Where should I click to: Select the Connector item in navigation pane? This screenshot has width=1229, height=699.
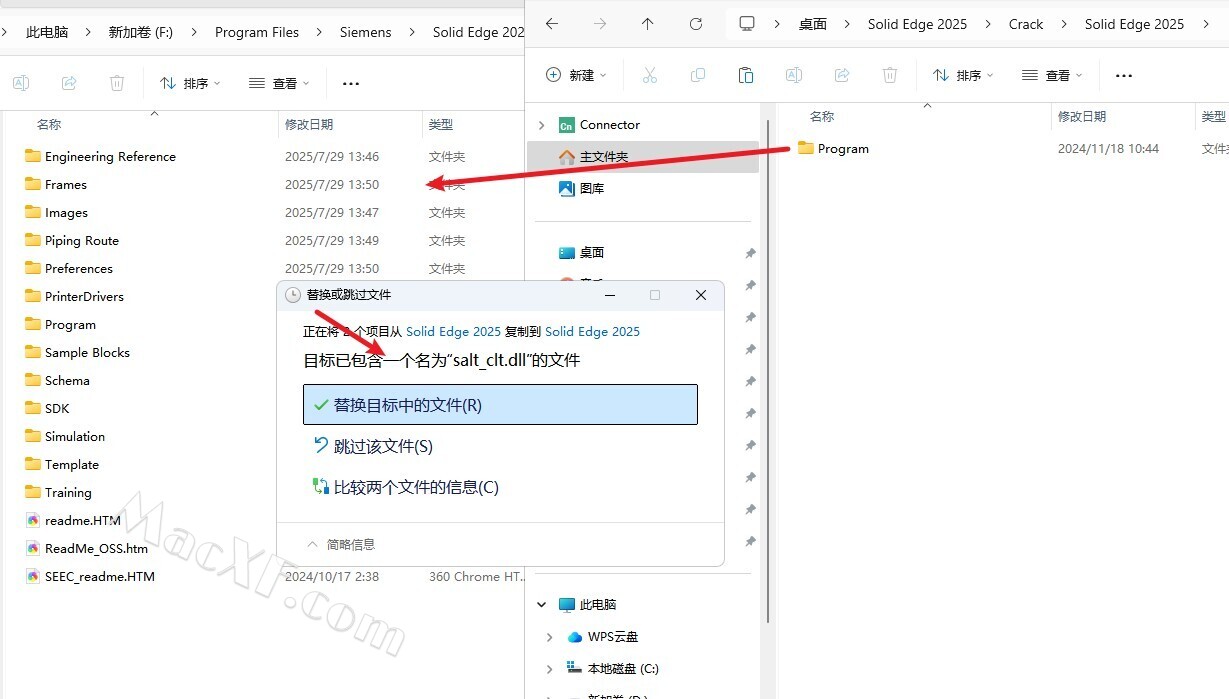pyautogui.click(x=609, y=125)
